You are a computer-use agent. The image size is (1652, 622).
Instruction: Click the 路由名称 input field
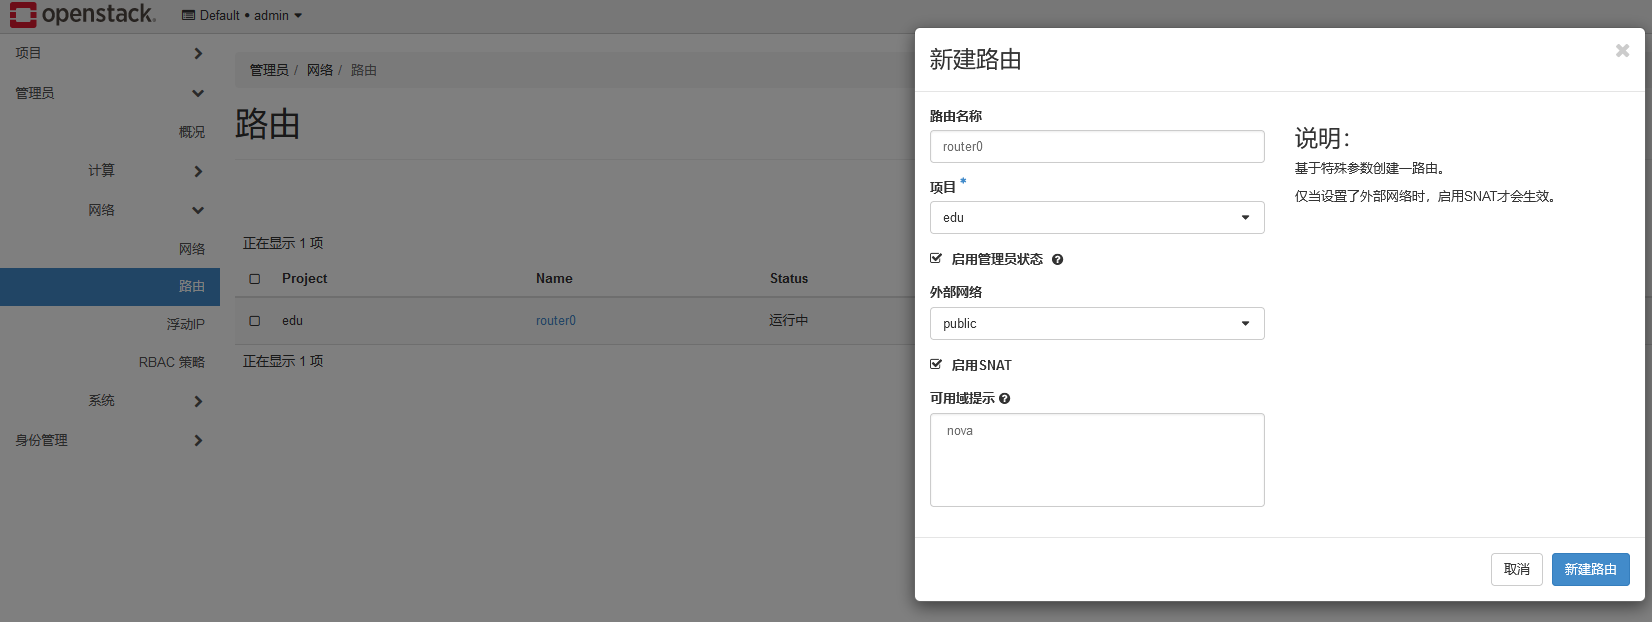1096,147
